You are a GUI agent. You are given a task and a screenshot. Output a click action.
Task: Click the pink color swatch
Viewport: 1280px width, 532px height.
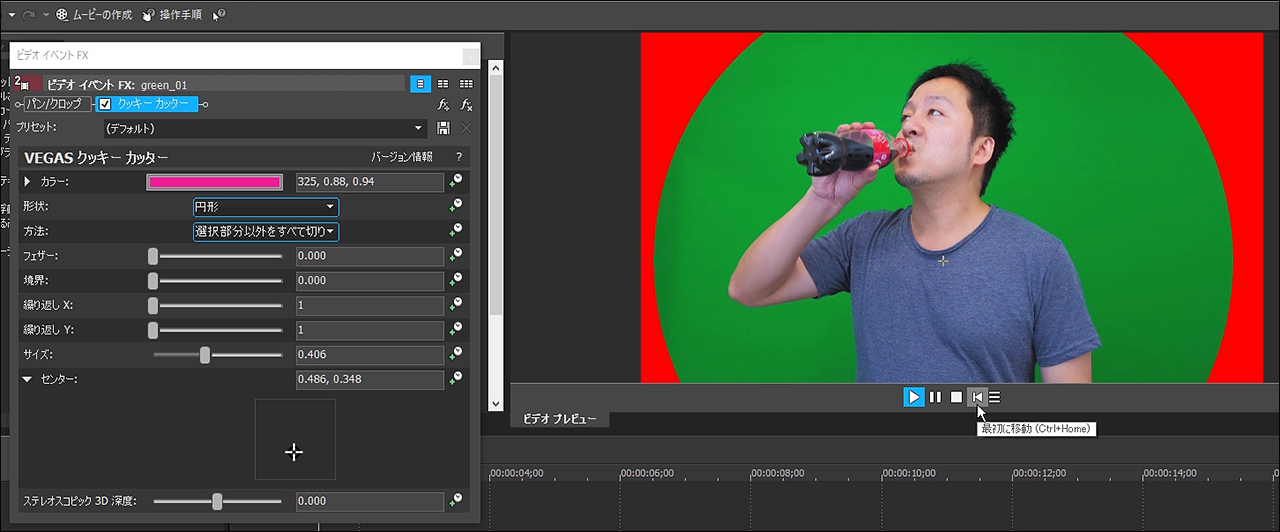click(x=215, y=182)
